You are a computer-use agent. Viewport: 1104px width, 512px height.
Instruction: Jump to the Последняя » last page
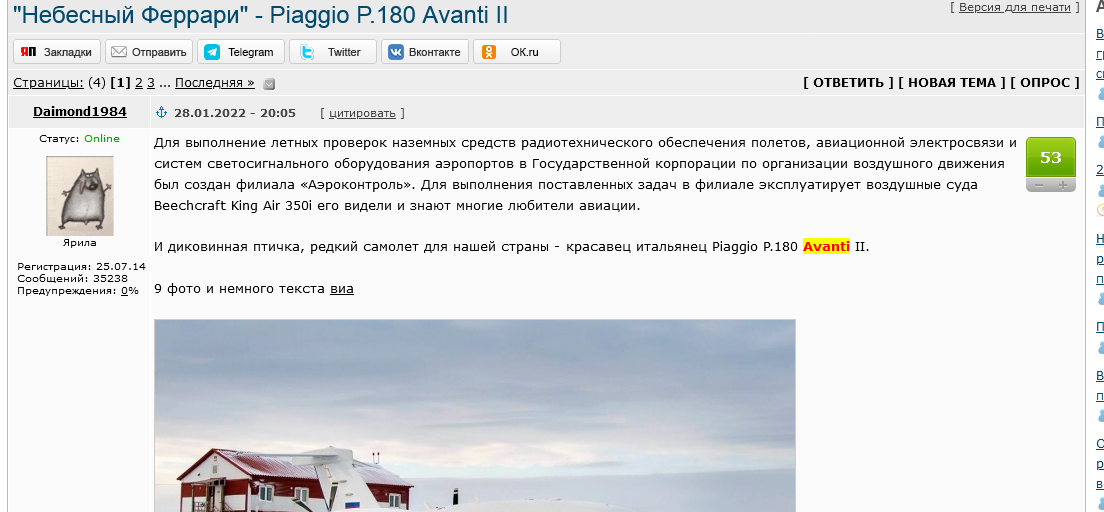(215, 83)
